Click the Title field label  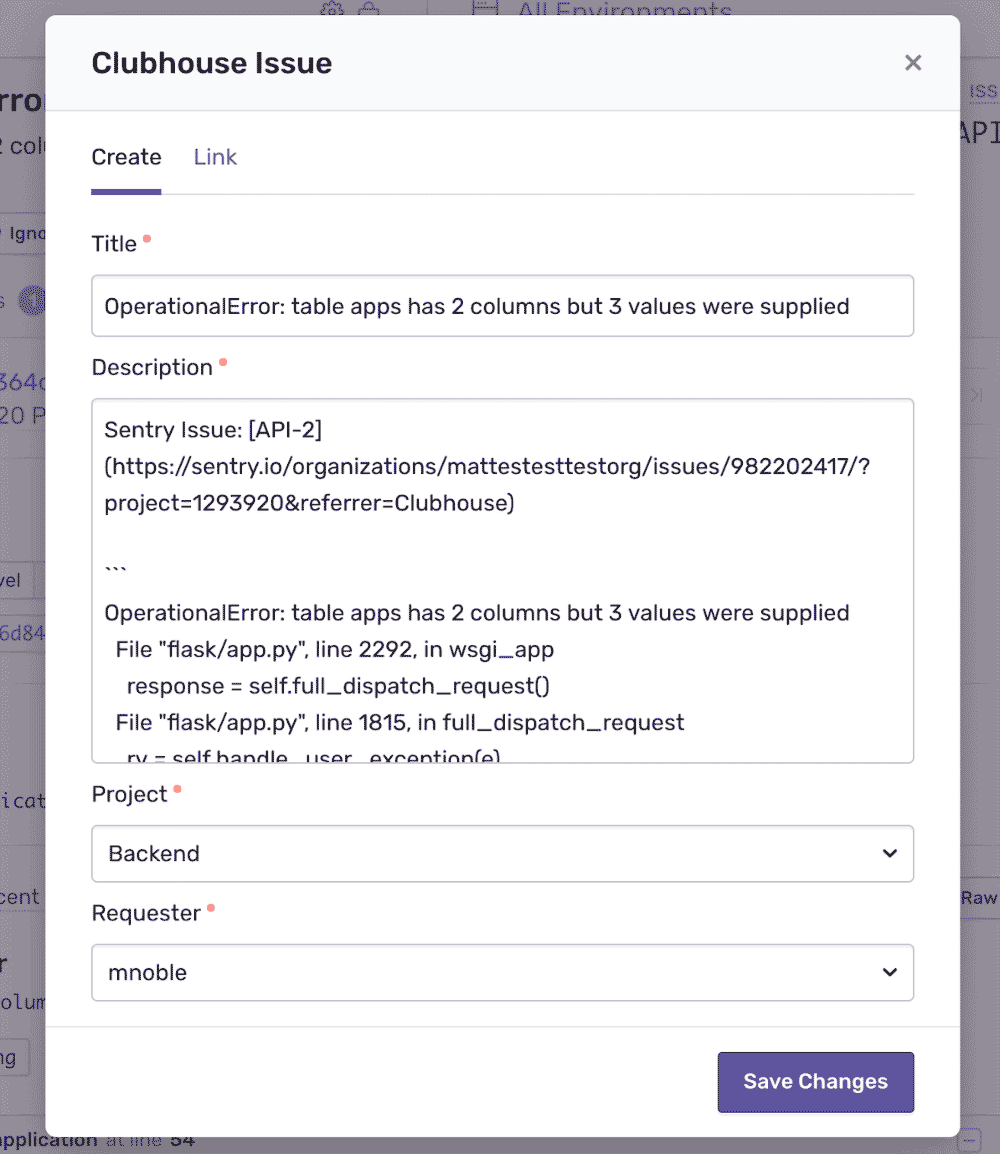(x=114, y=244)
